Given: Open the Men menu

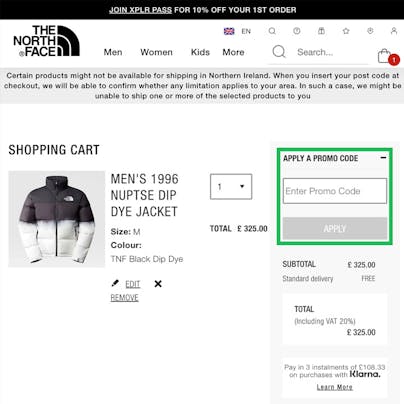Looking at the screenshot, I should click(113, 52).
